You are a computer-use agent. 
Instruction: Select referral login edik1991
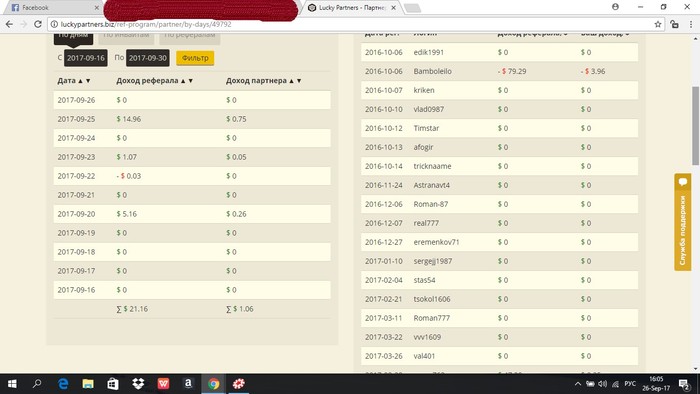[429, 52]
